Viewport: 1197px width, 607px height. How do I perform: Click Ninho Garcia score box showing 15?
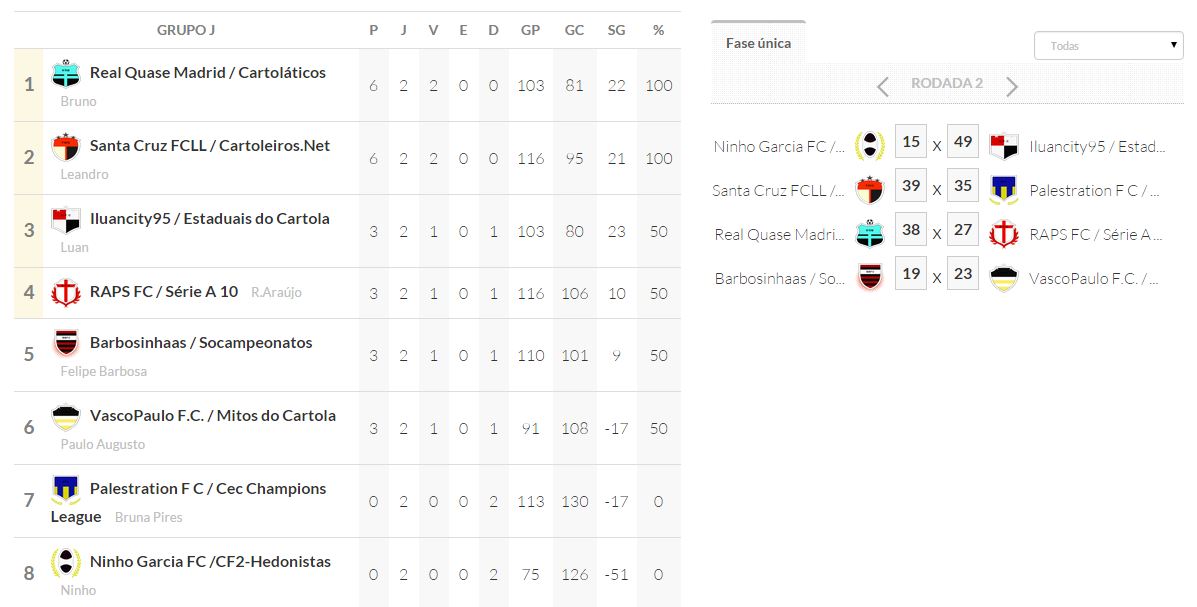(910, 142)
